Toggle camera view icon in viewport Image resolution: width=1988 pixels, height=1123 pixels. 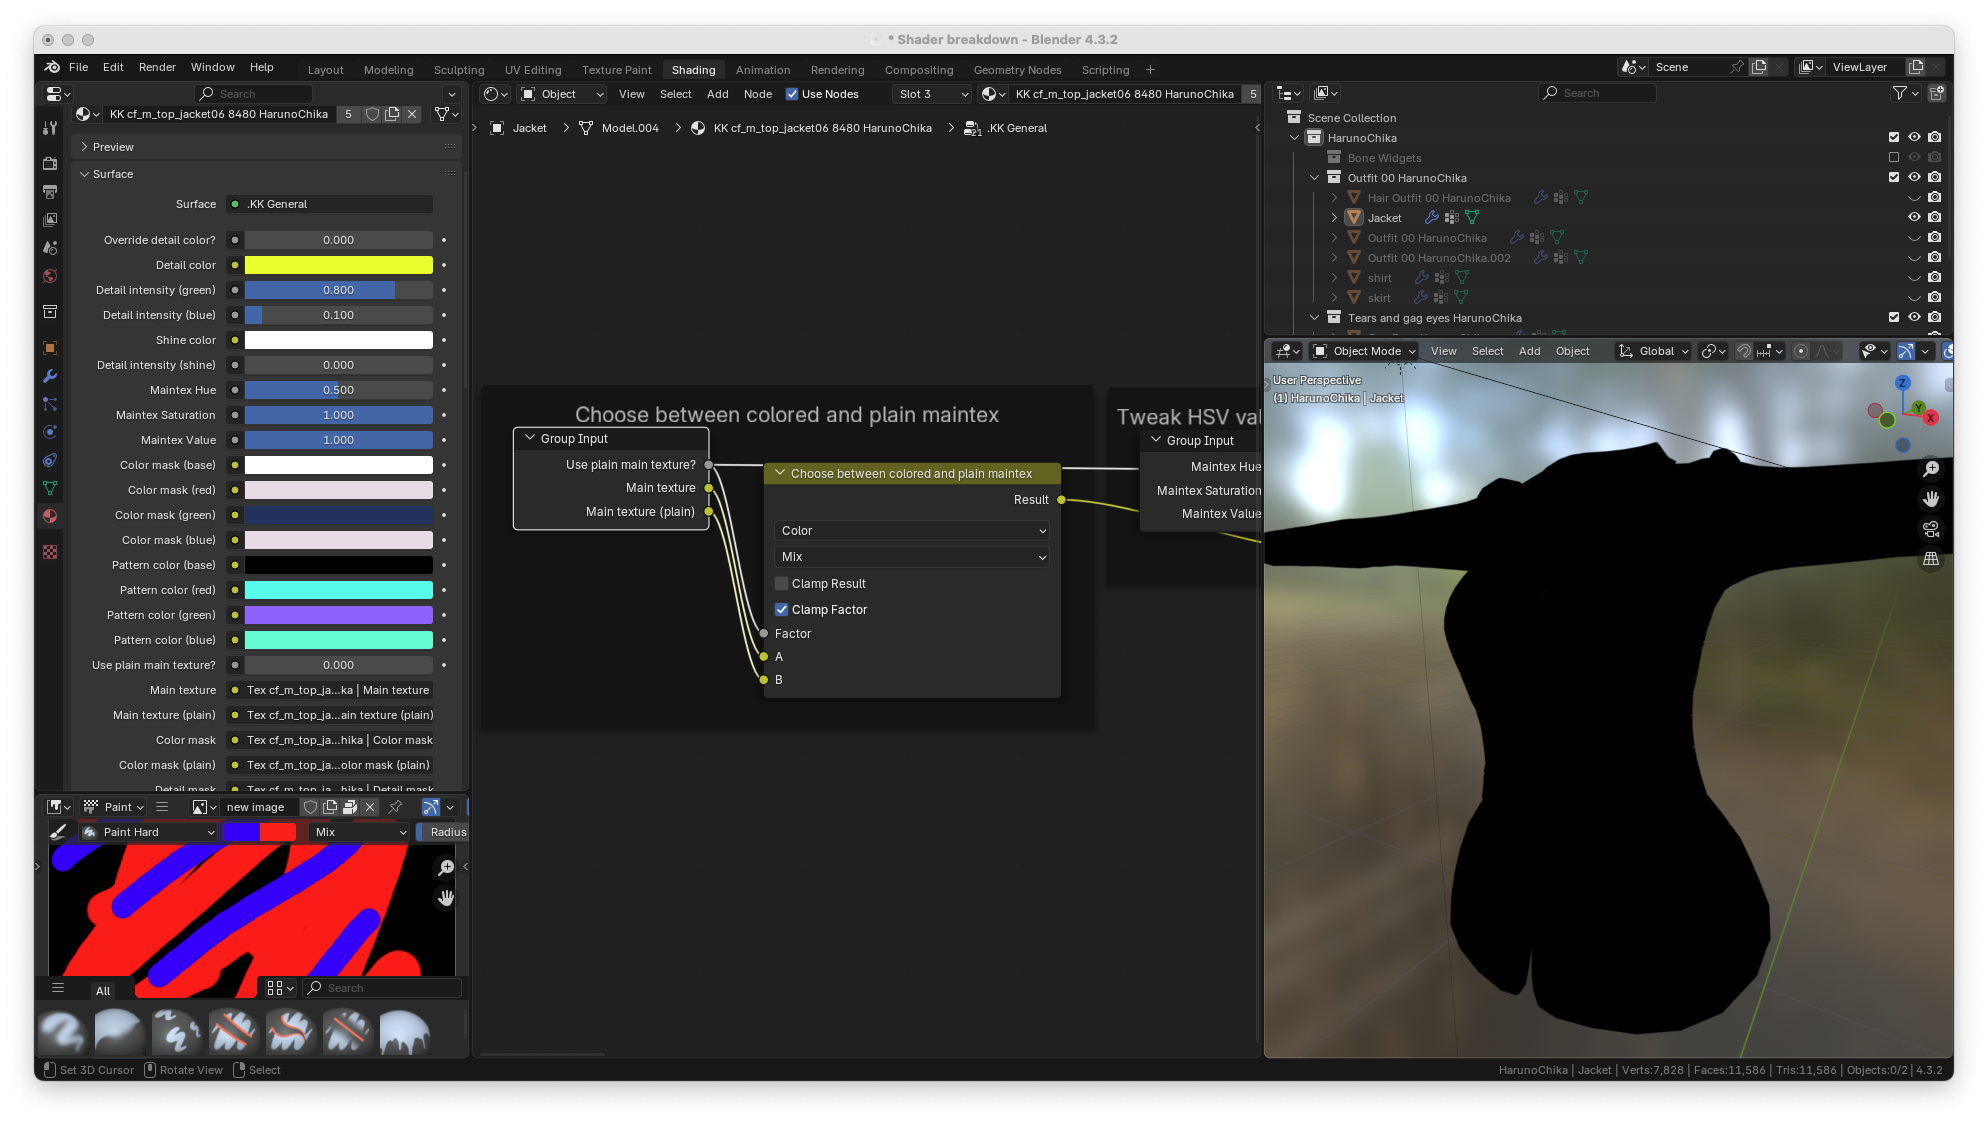tap(1931, 529)
